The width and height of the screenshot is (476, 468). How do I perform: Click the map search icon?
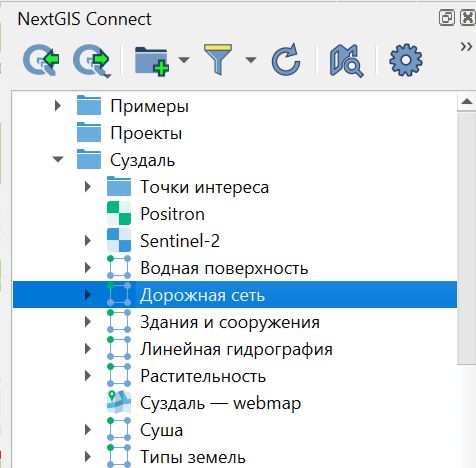pyautogui.click(x=346, y=61)
